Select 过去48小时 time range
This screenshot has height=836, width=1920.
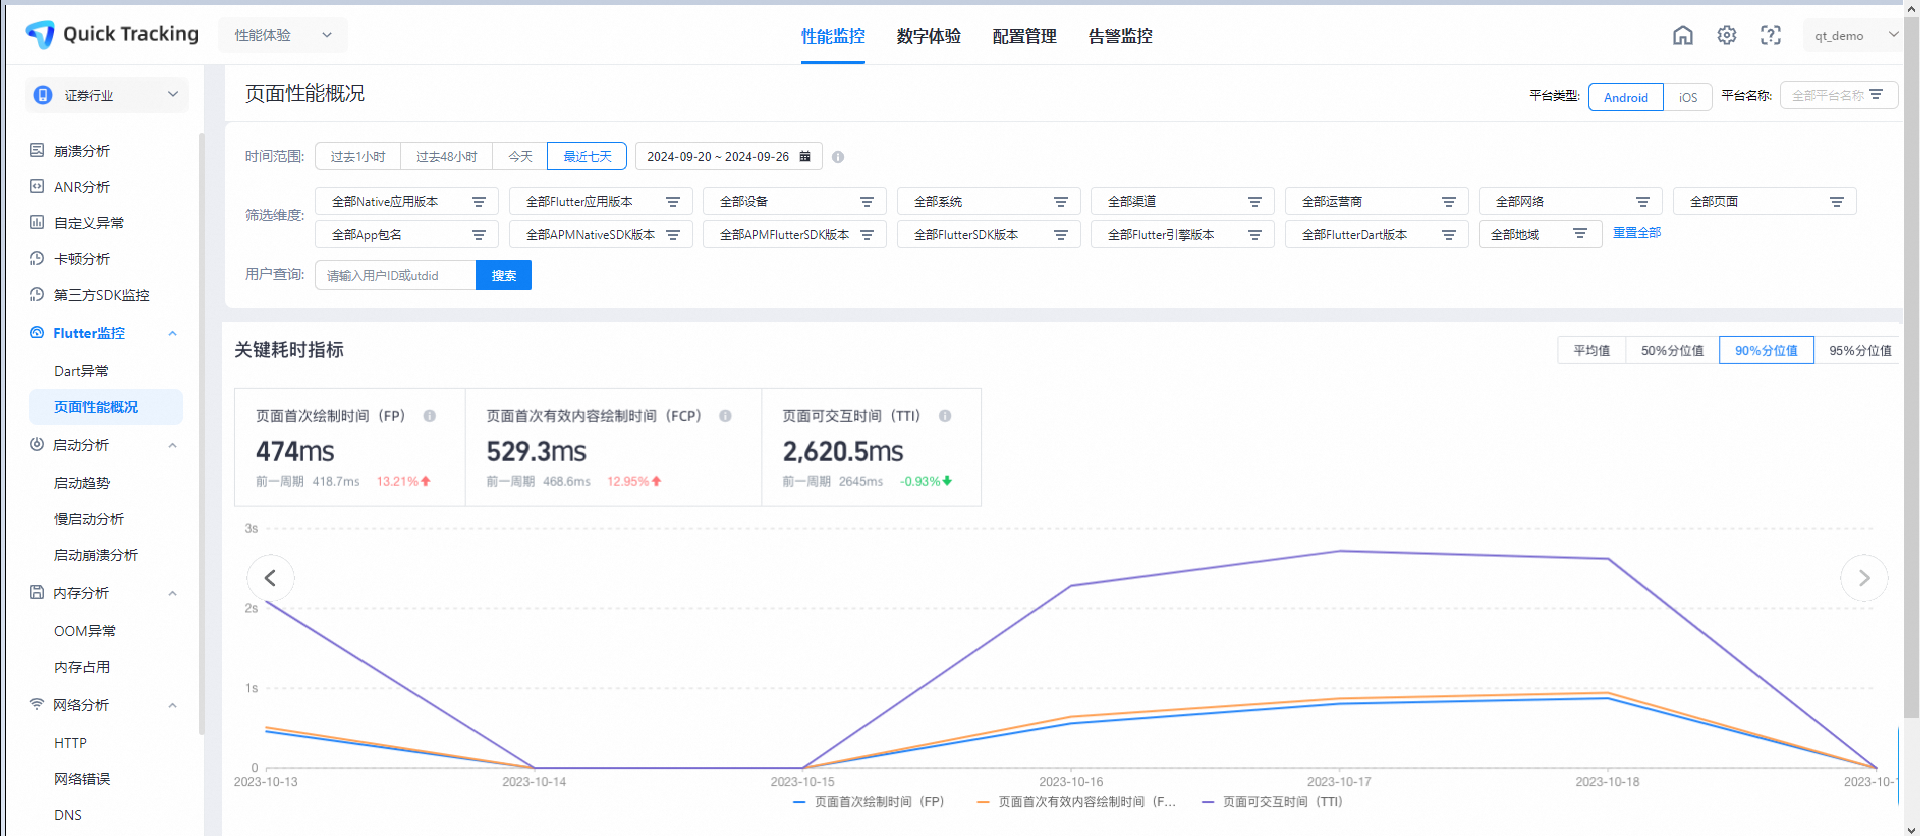pyautogui.click(x=447, y=156)
